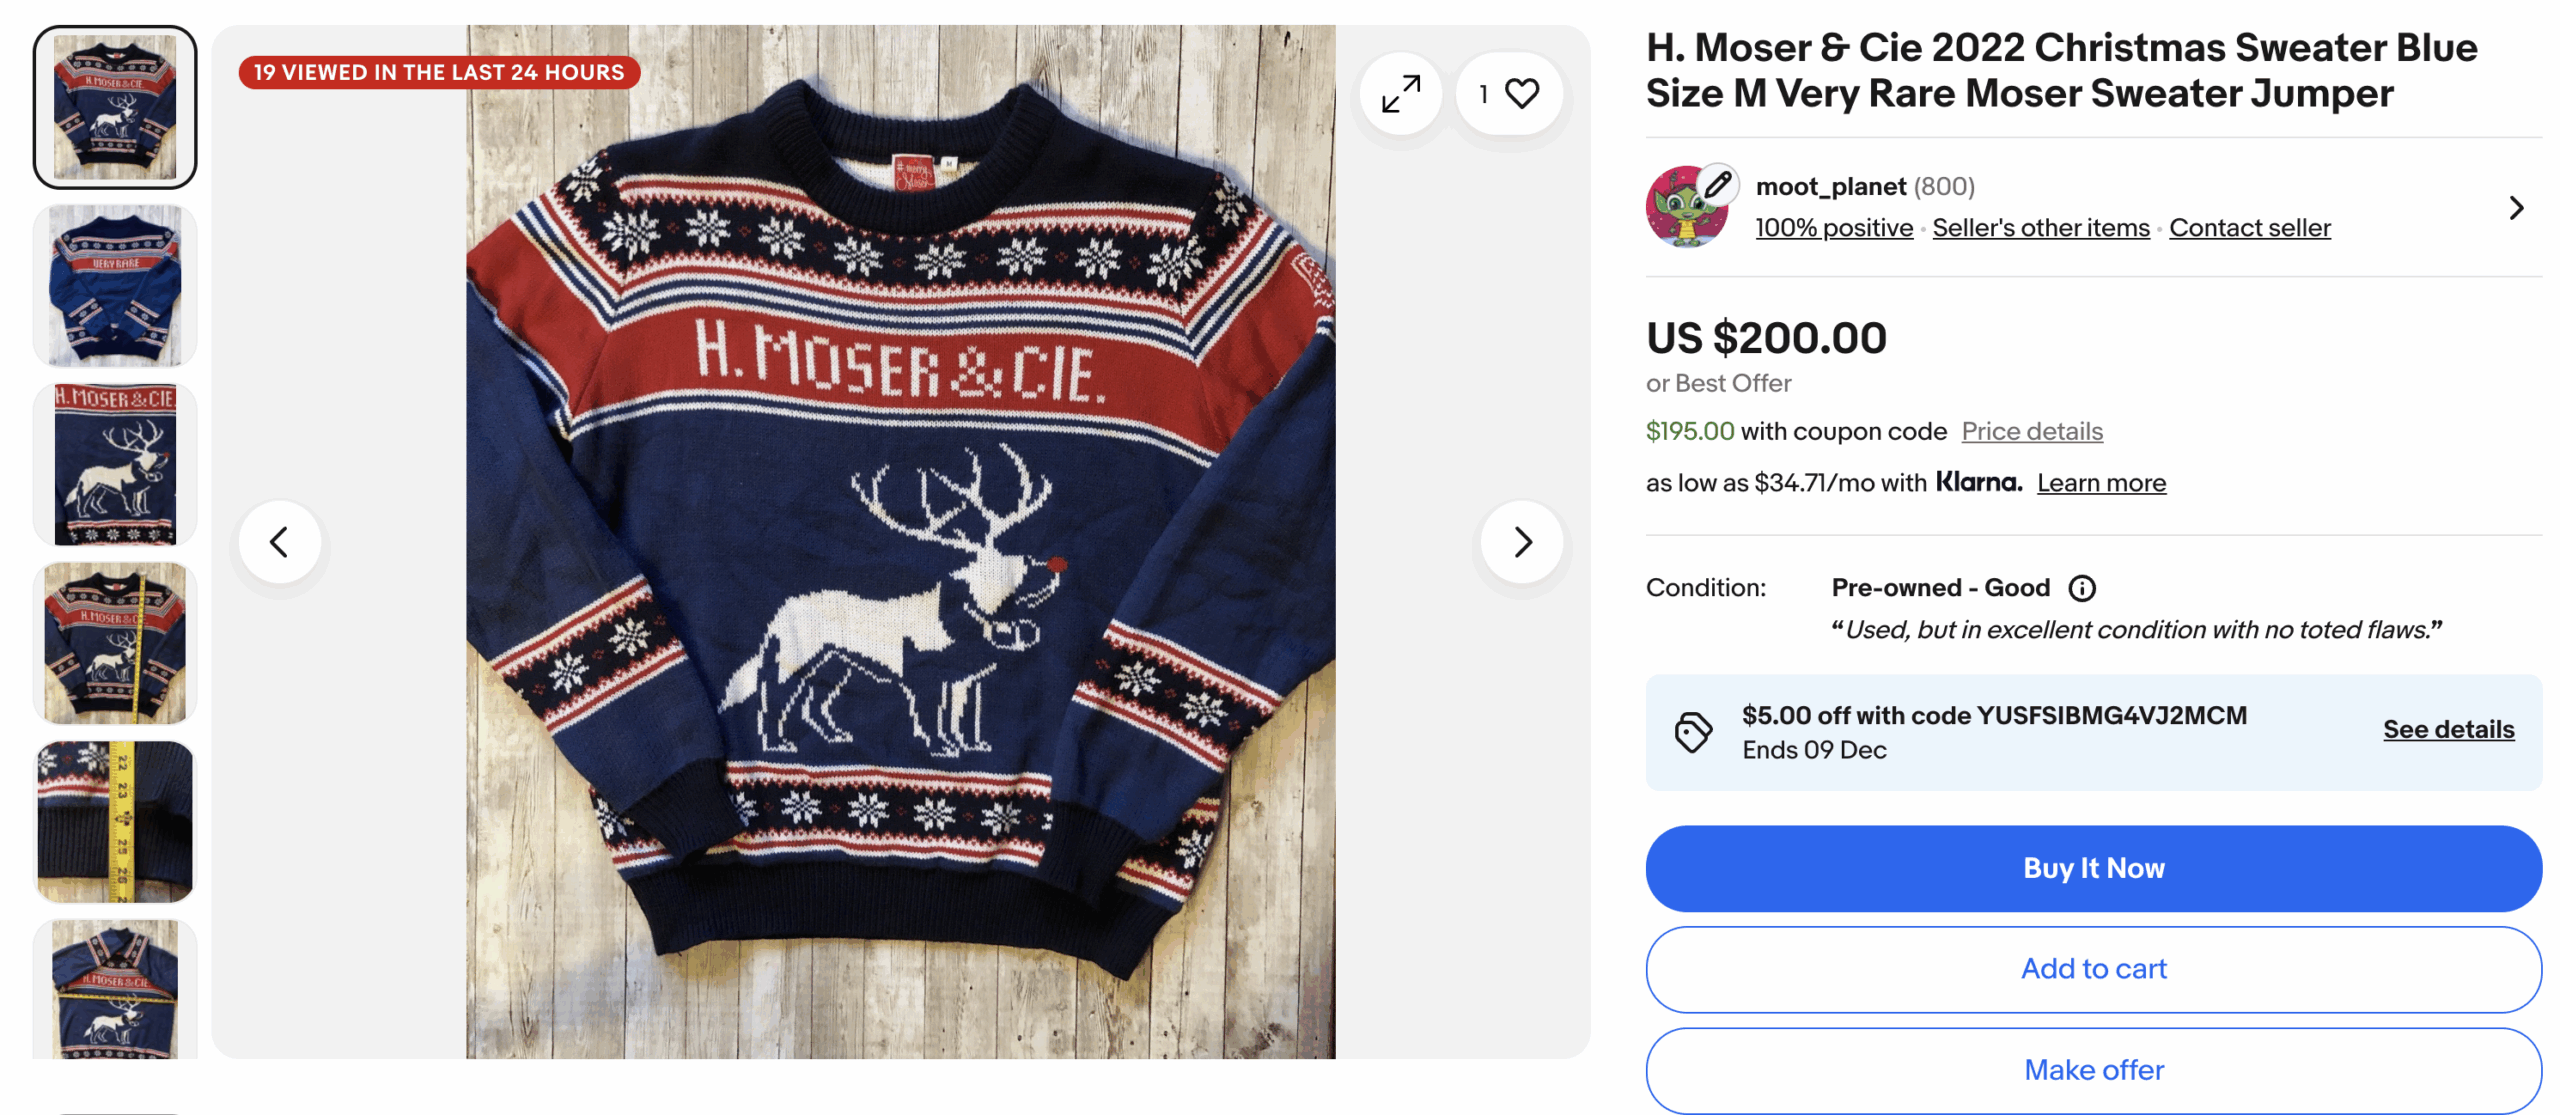Open the moot_planet seller avatar
This screenshot has height=1115, width=2560.
(1687, 207)
